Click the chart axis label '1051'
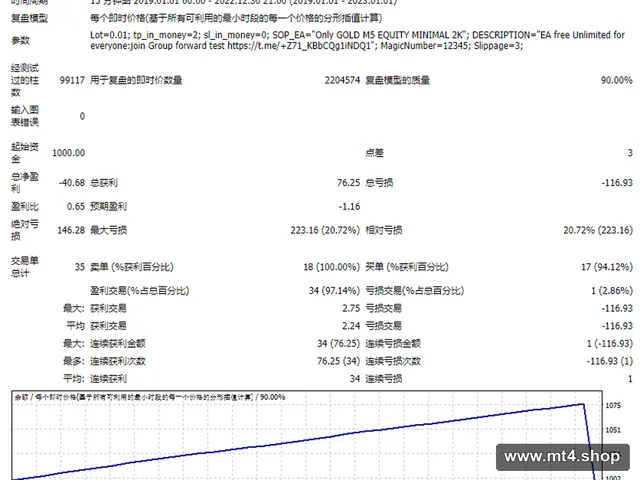 coord(613,430)
